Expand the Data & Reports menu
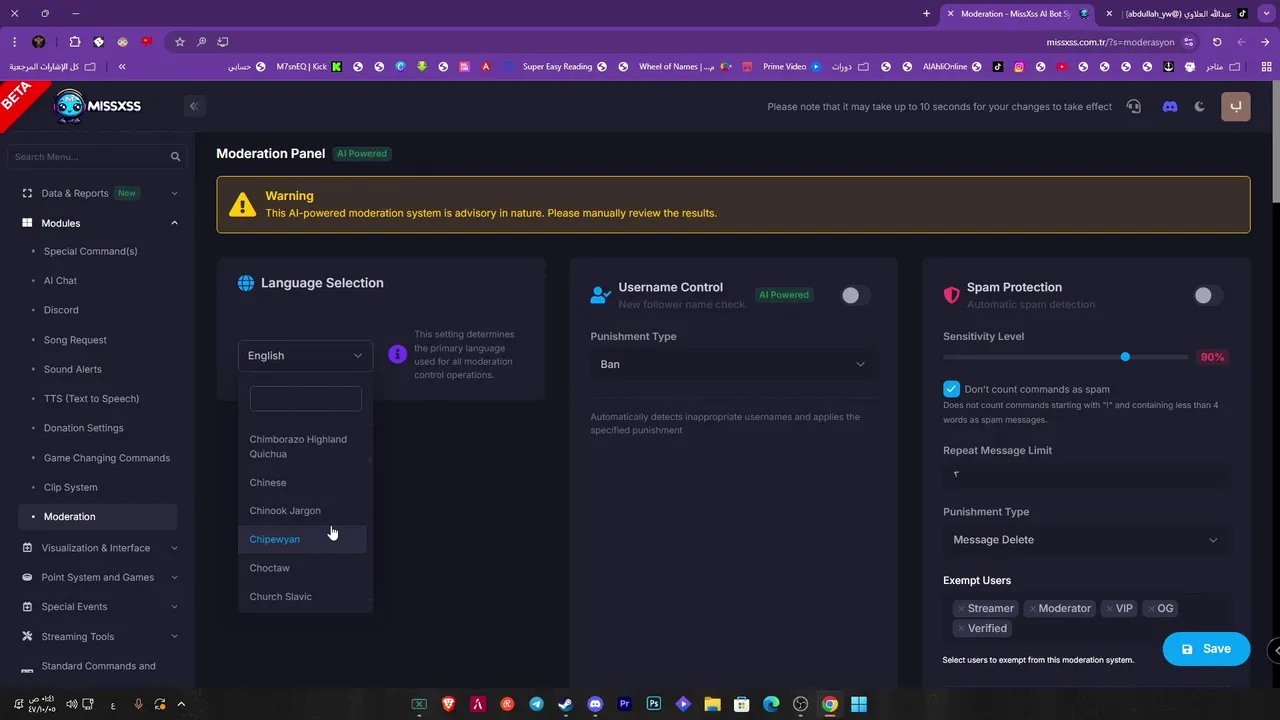Image resolution: width=1280 pixels, height=720 pixels. 97,193
